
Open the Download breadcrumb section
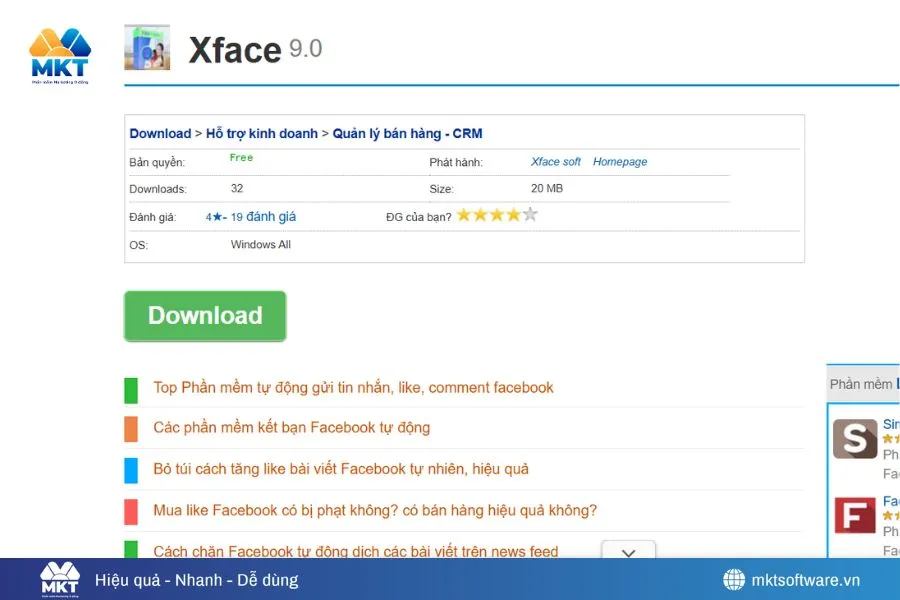pyautogui.click(x=160, y=133)
